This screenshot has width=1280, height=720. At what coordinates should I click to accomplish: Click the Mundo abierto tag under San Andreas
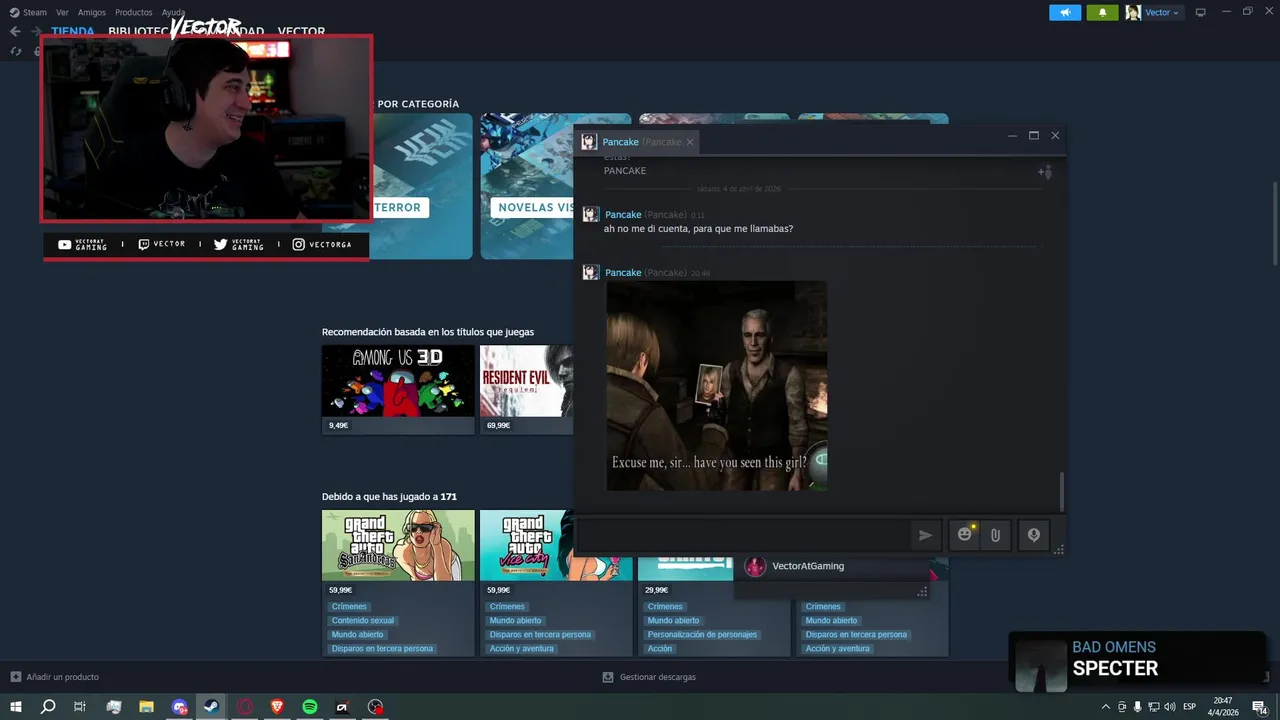coord(358,634)
